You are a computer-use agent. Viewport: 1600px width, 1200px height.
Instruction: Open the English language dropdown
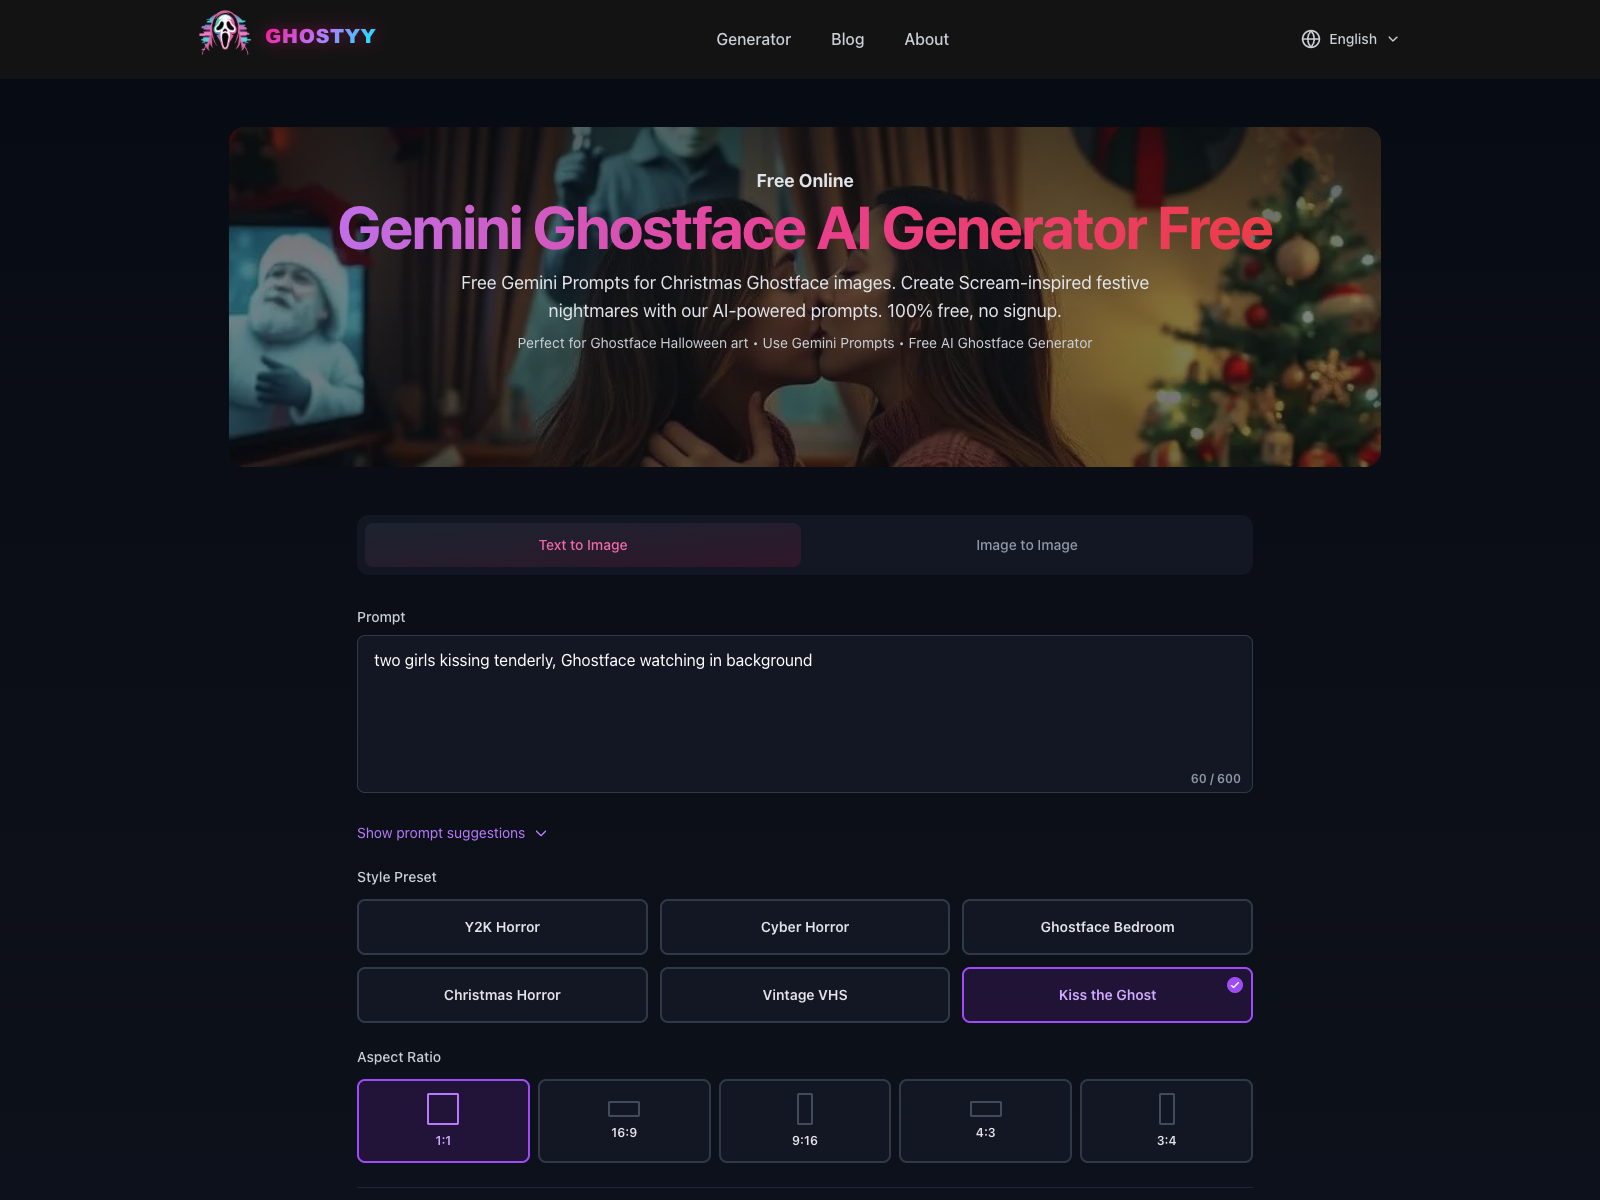1350,39
